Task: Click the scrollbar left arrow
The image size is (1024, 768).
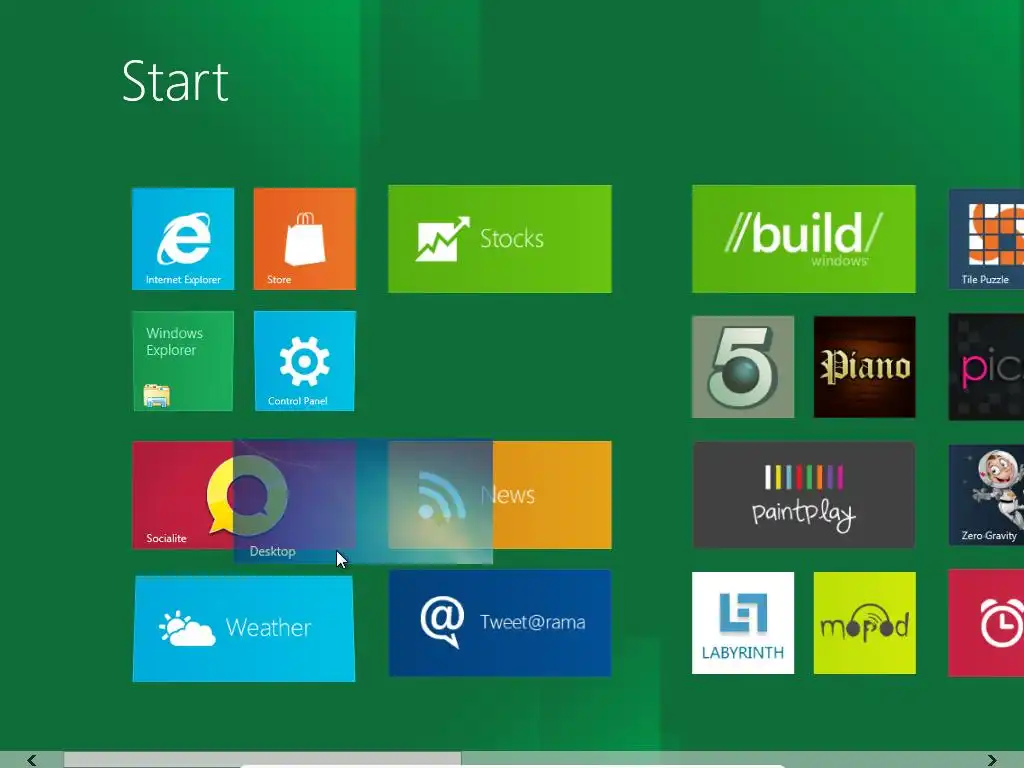Action: (x=31, y=760)
